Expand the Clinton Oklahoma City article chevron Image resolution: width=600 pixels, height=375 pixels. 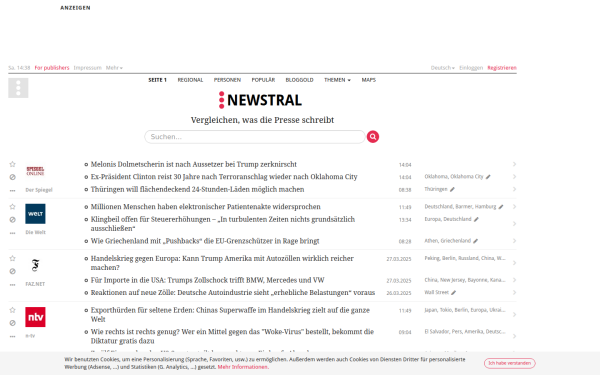(514, 177)
